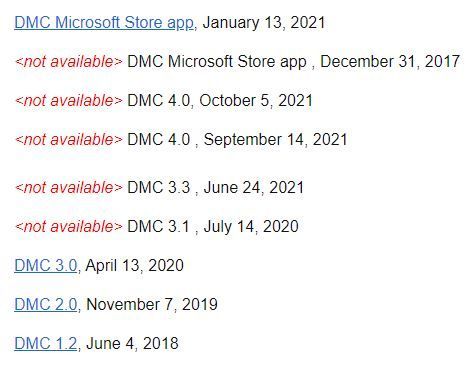Click the January 13, 2021 date text
470x366 pixels.
tap(264, 23)
